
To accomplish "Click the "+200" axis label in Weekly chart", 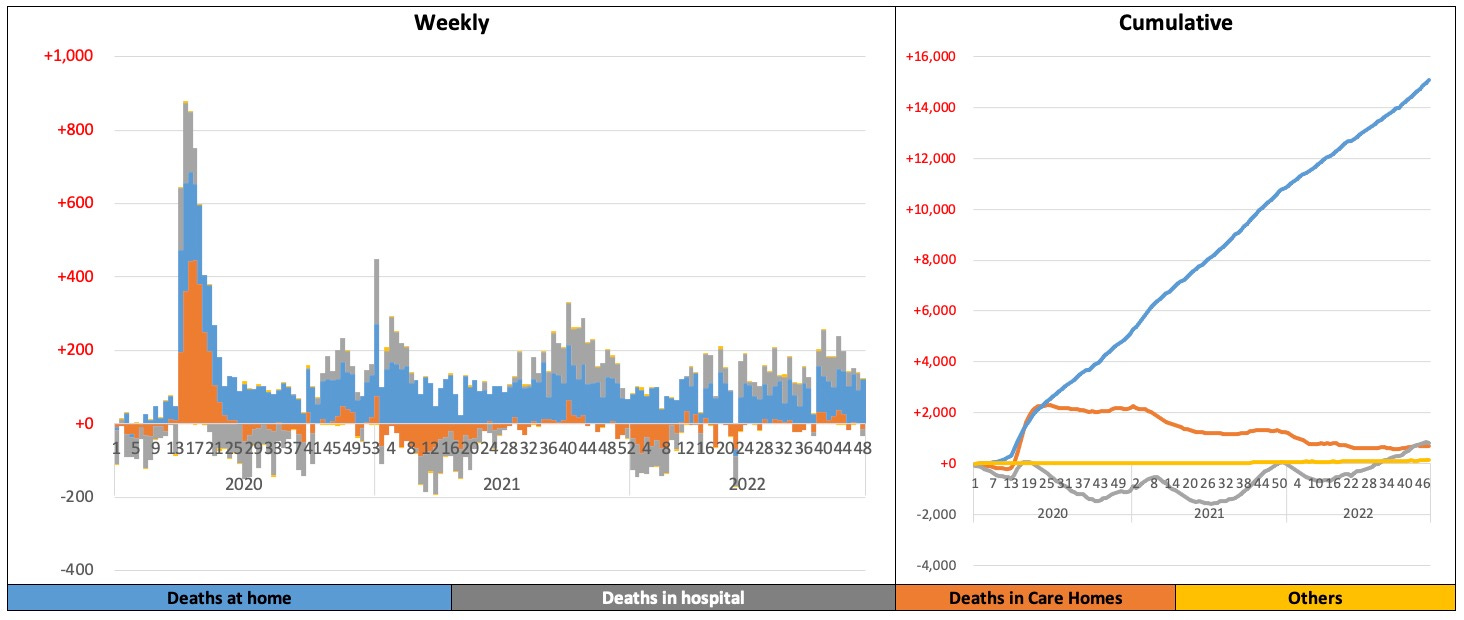I will pos(75,350).
